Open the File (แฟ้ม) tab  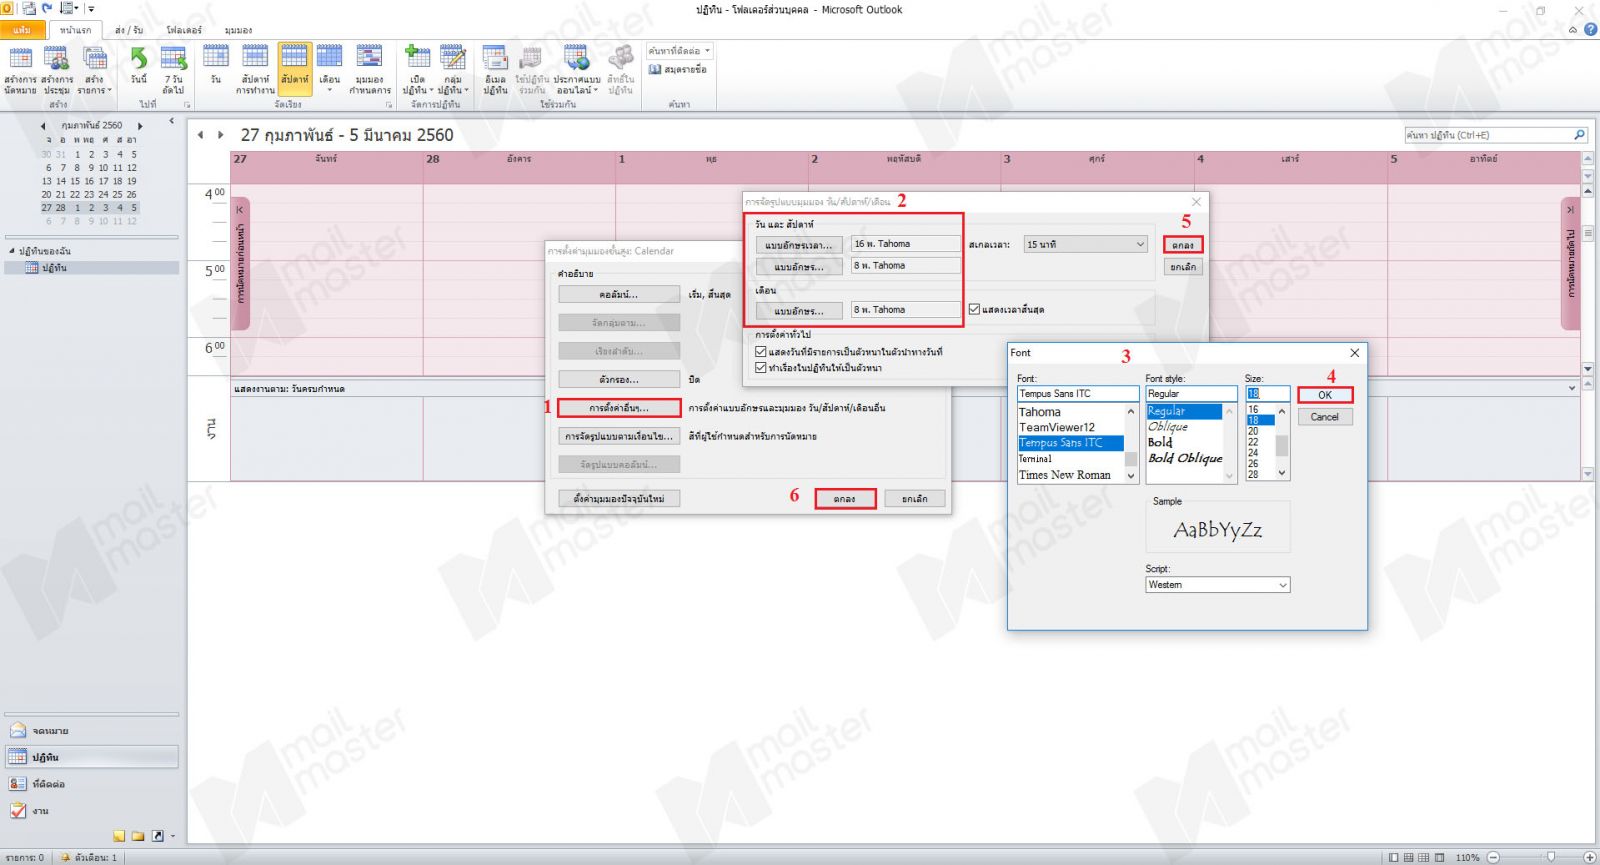[22, 30]
